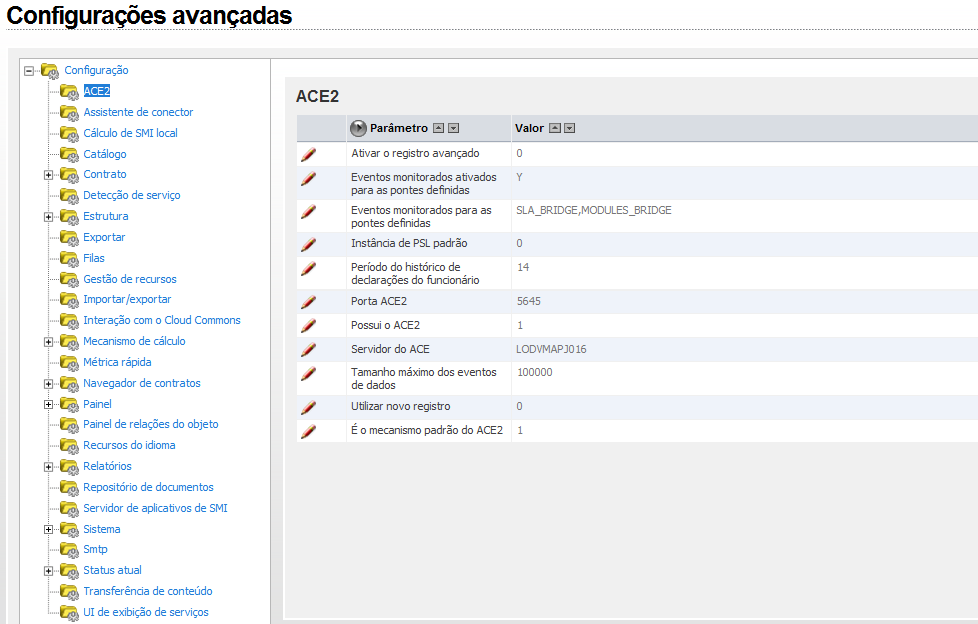Screen dimensions: 978x624
Task: Click the Porta ACE2 parameter text
Action: (379, 301)
